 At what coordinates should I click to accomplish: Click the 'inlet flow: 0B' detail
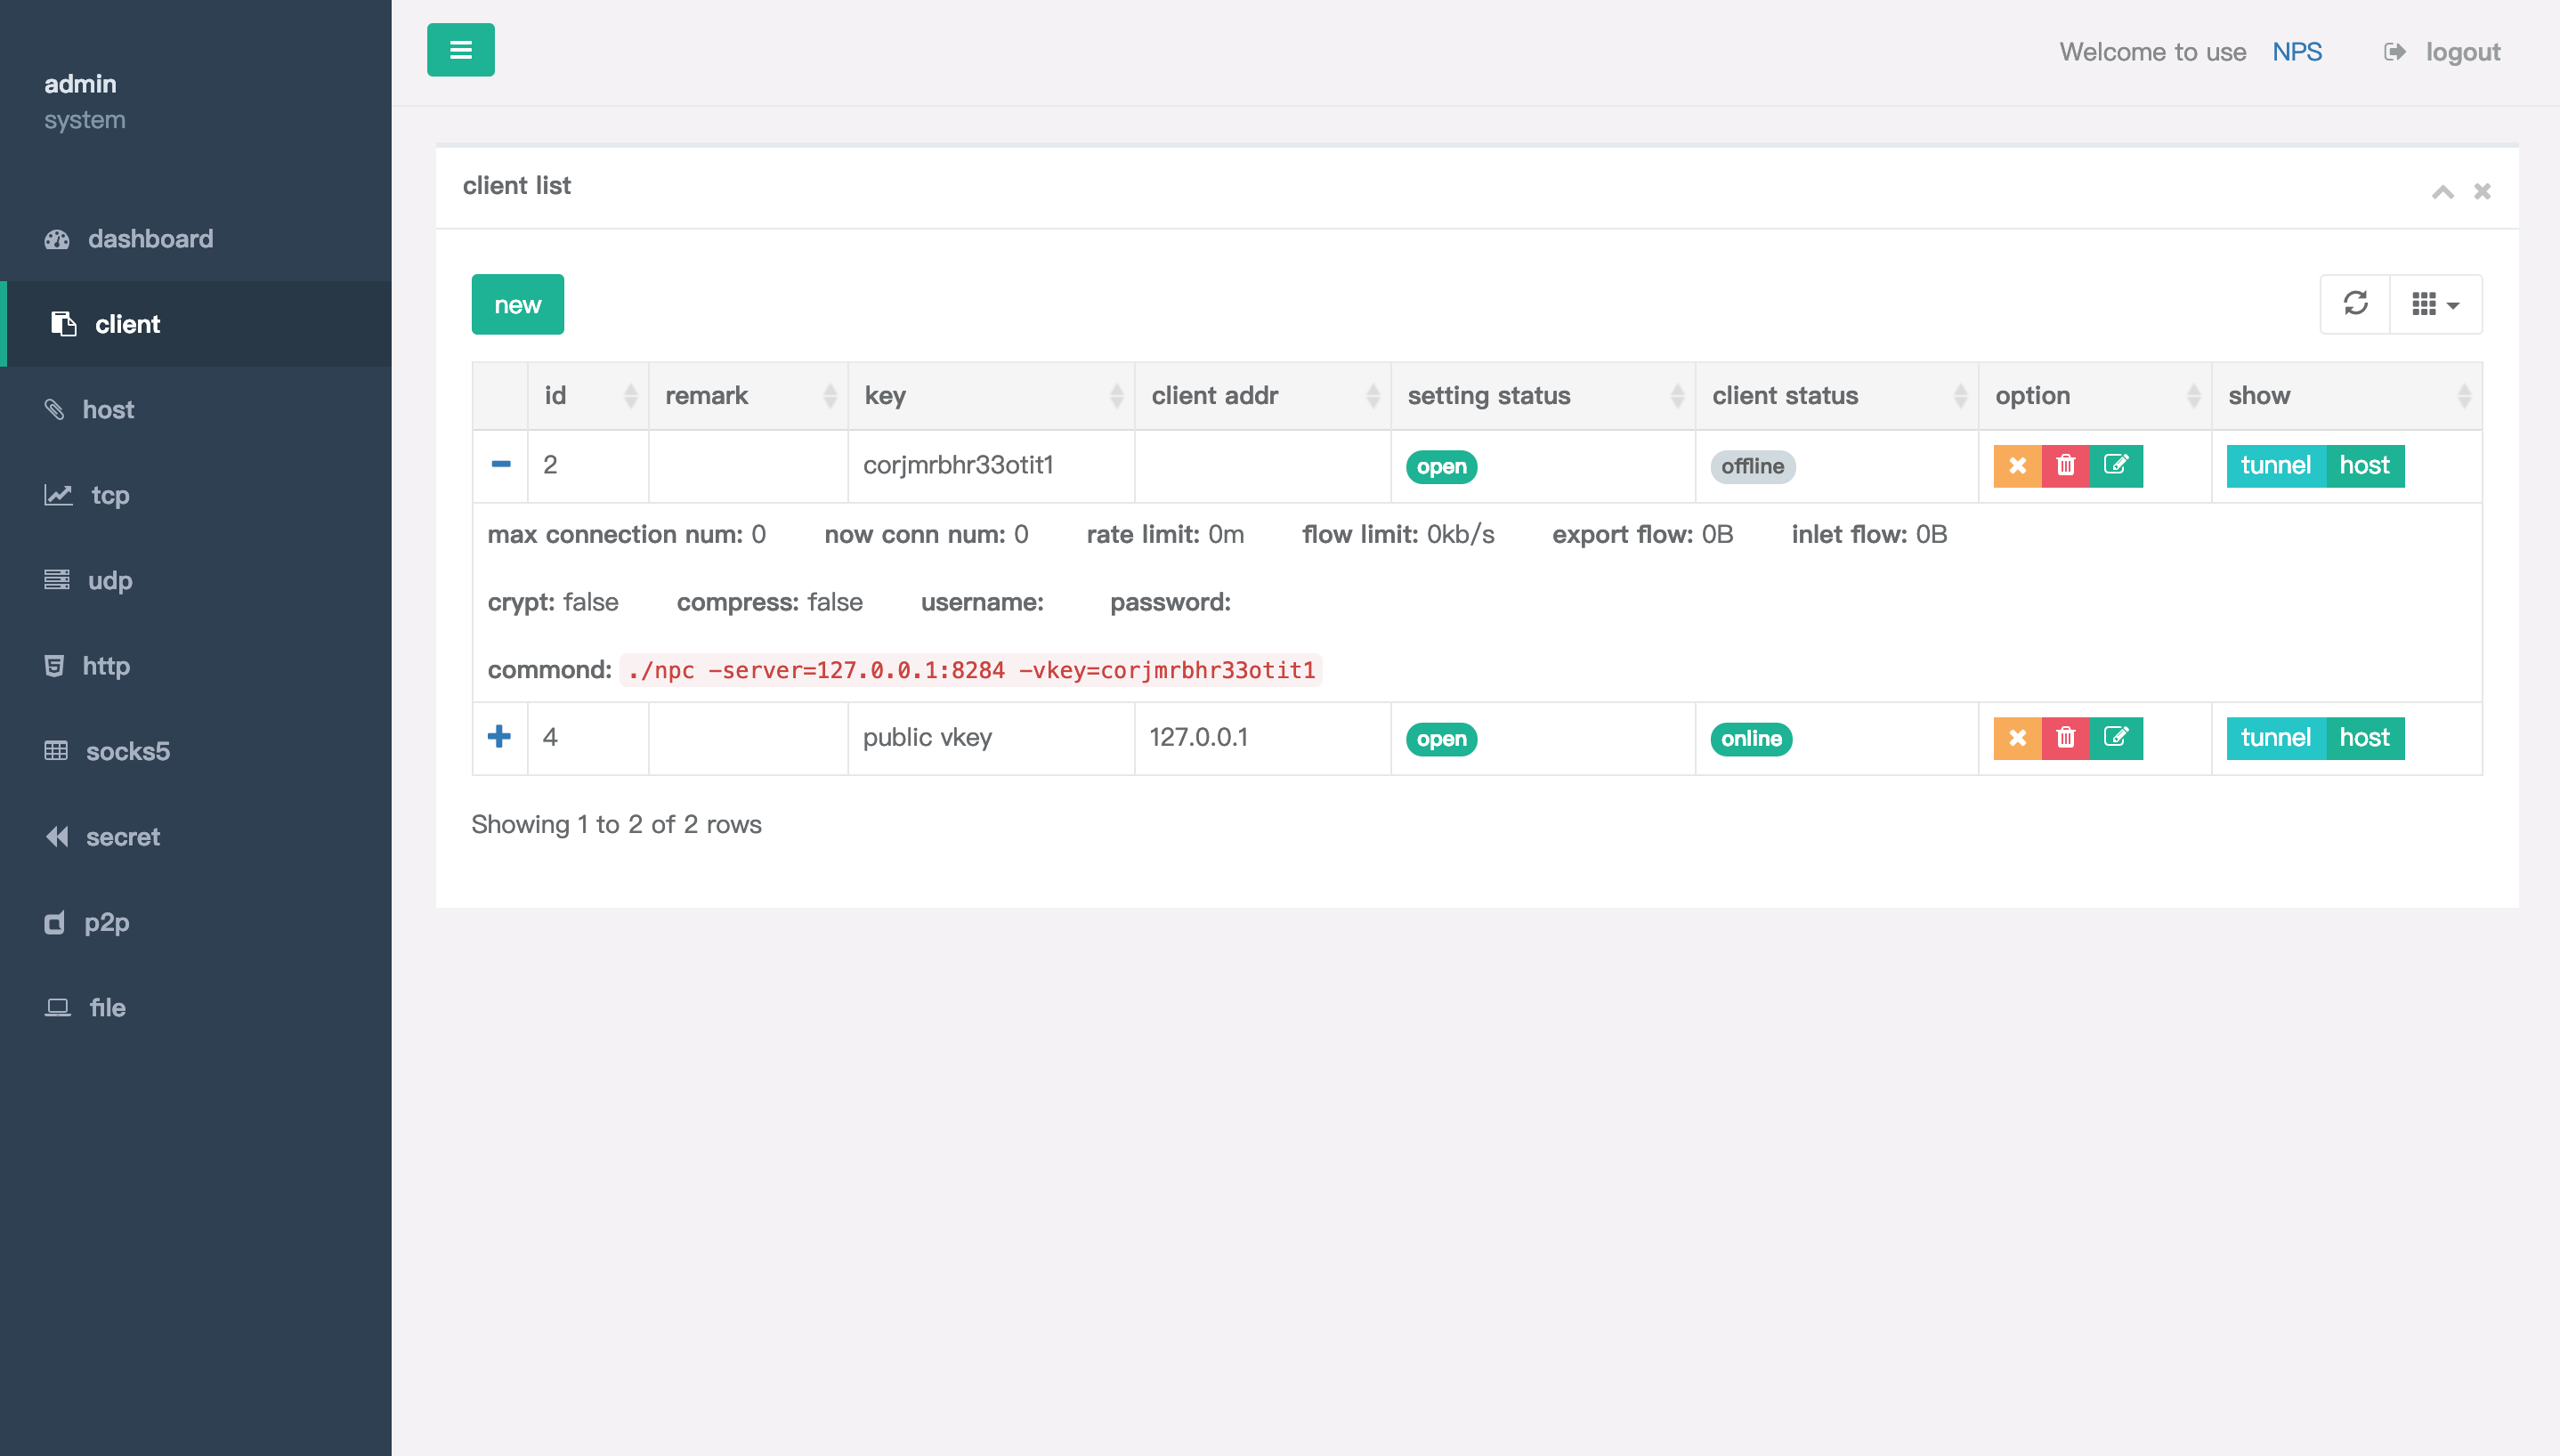coord(1869,535)
